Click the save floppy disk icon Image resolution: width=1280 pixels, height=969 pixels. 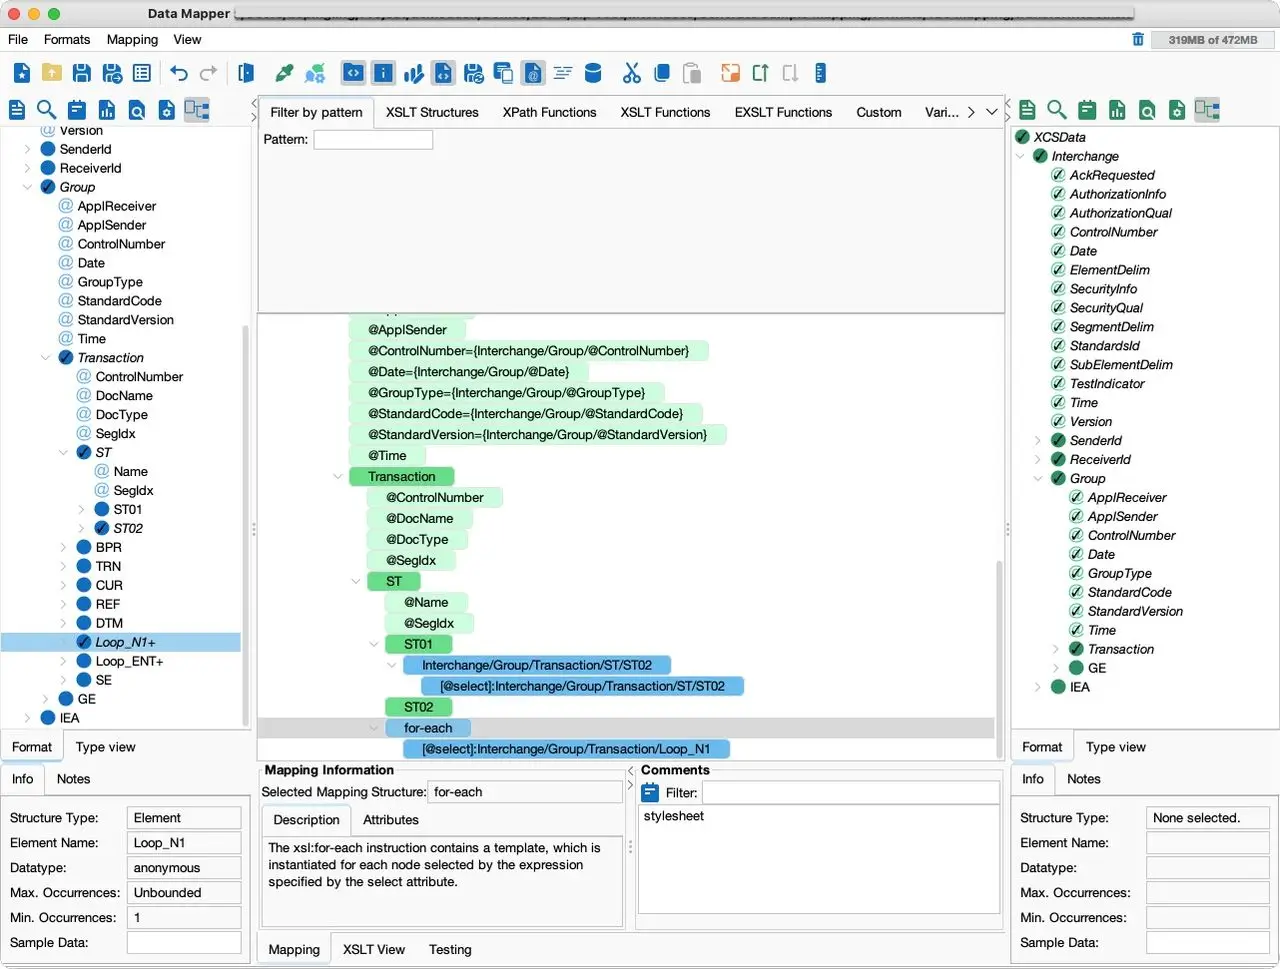tap(82, 73)
